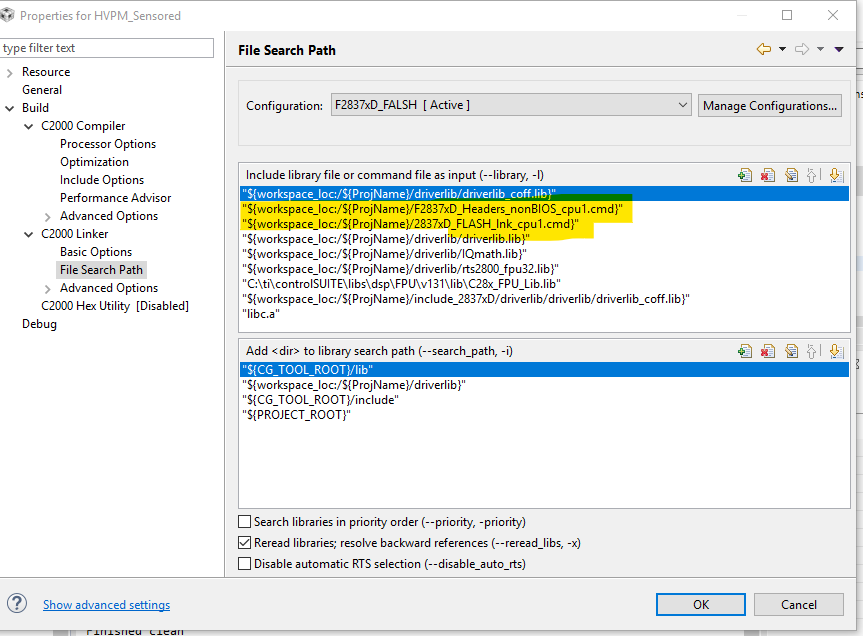Collapse the C2000 Compiler tree node
This screenshot has width=863, height=636.
point(28,126)
